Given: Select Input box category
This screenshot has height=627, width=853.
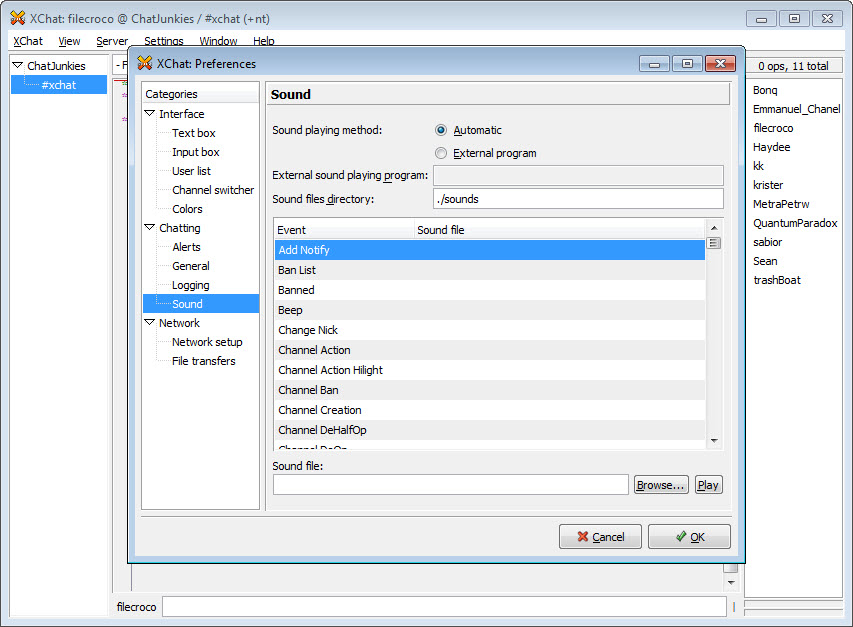Looking at the screenshot, I should point(196,152).
